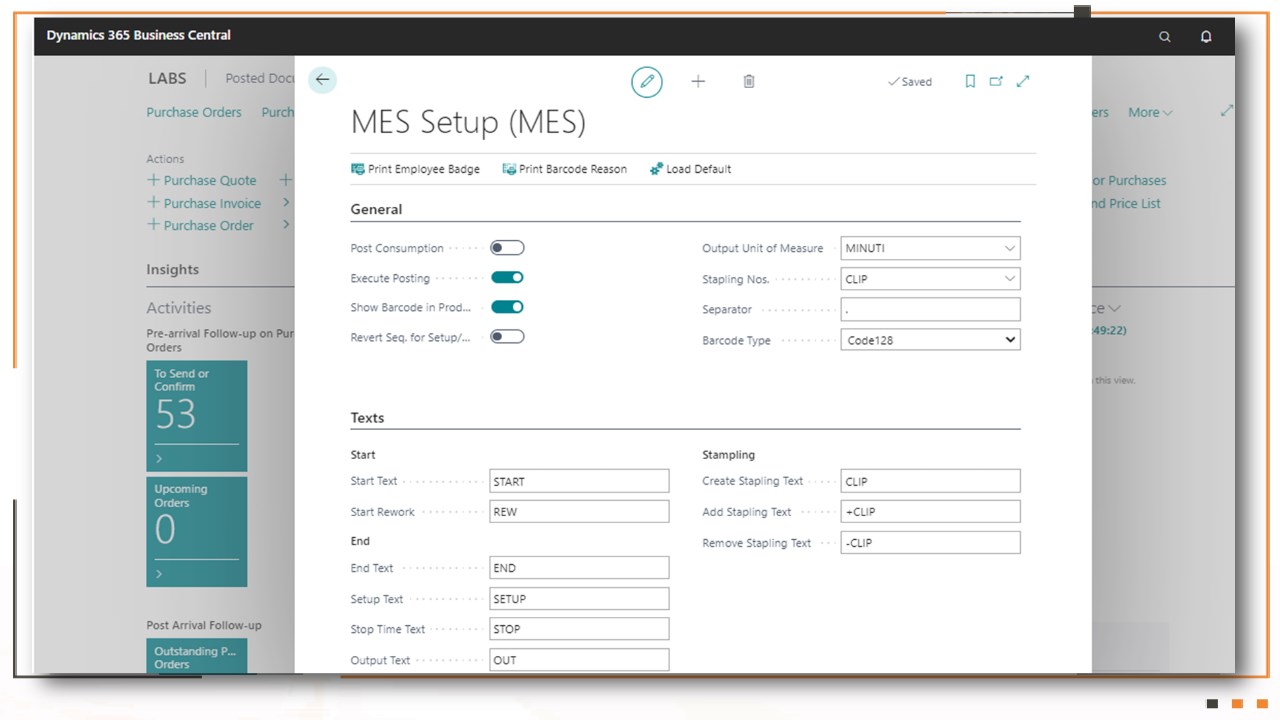Click the chevron on the To Send or Confirm tile
The image size is (1280, 720).
(x=159, y=458)
